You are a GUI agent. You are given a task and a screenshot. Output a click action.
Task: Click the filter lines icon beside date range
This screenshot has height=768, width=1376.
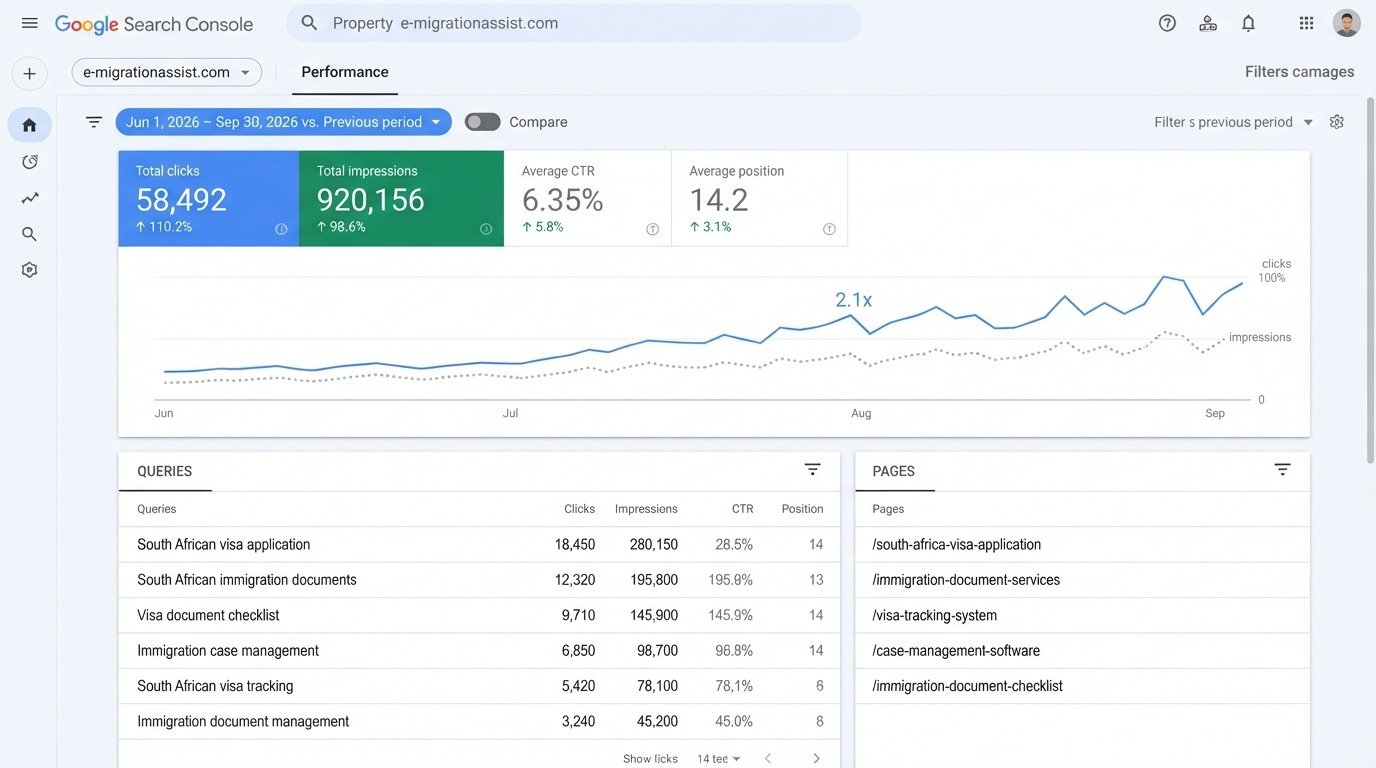pyautogui.click(x=94, y=122)
